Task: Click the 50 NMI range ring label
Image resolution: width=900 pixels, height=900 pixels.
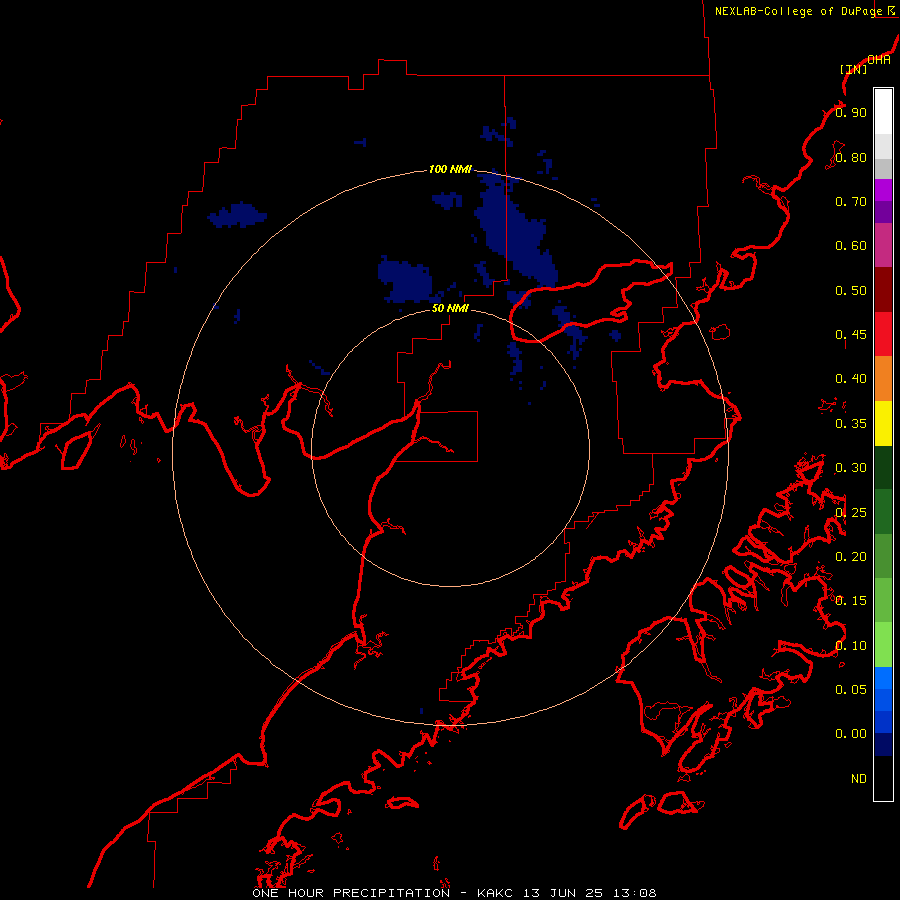Action: [450, 308]
